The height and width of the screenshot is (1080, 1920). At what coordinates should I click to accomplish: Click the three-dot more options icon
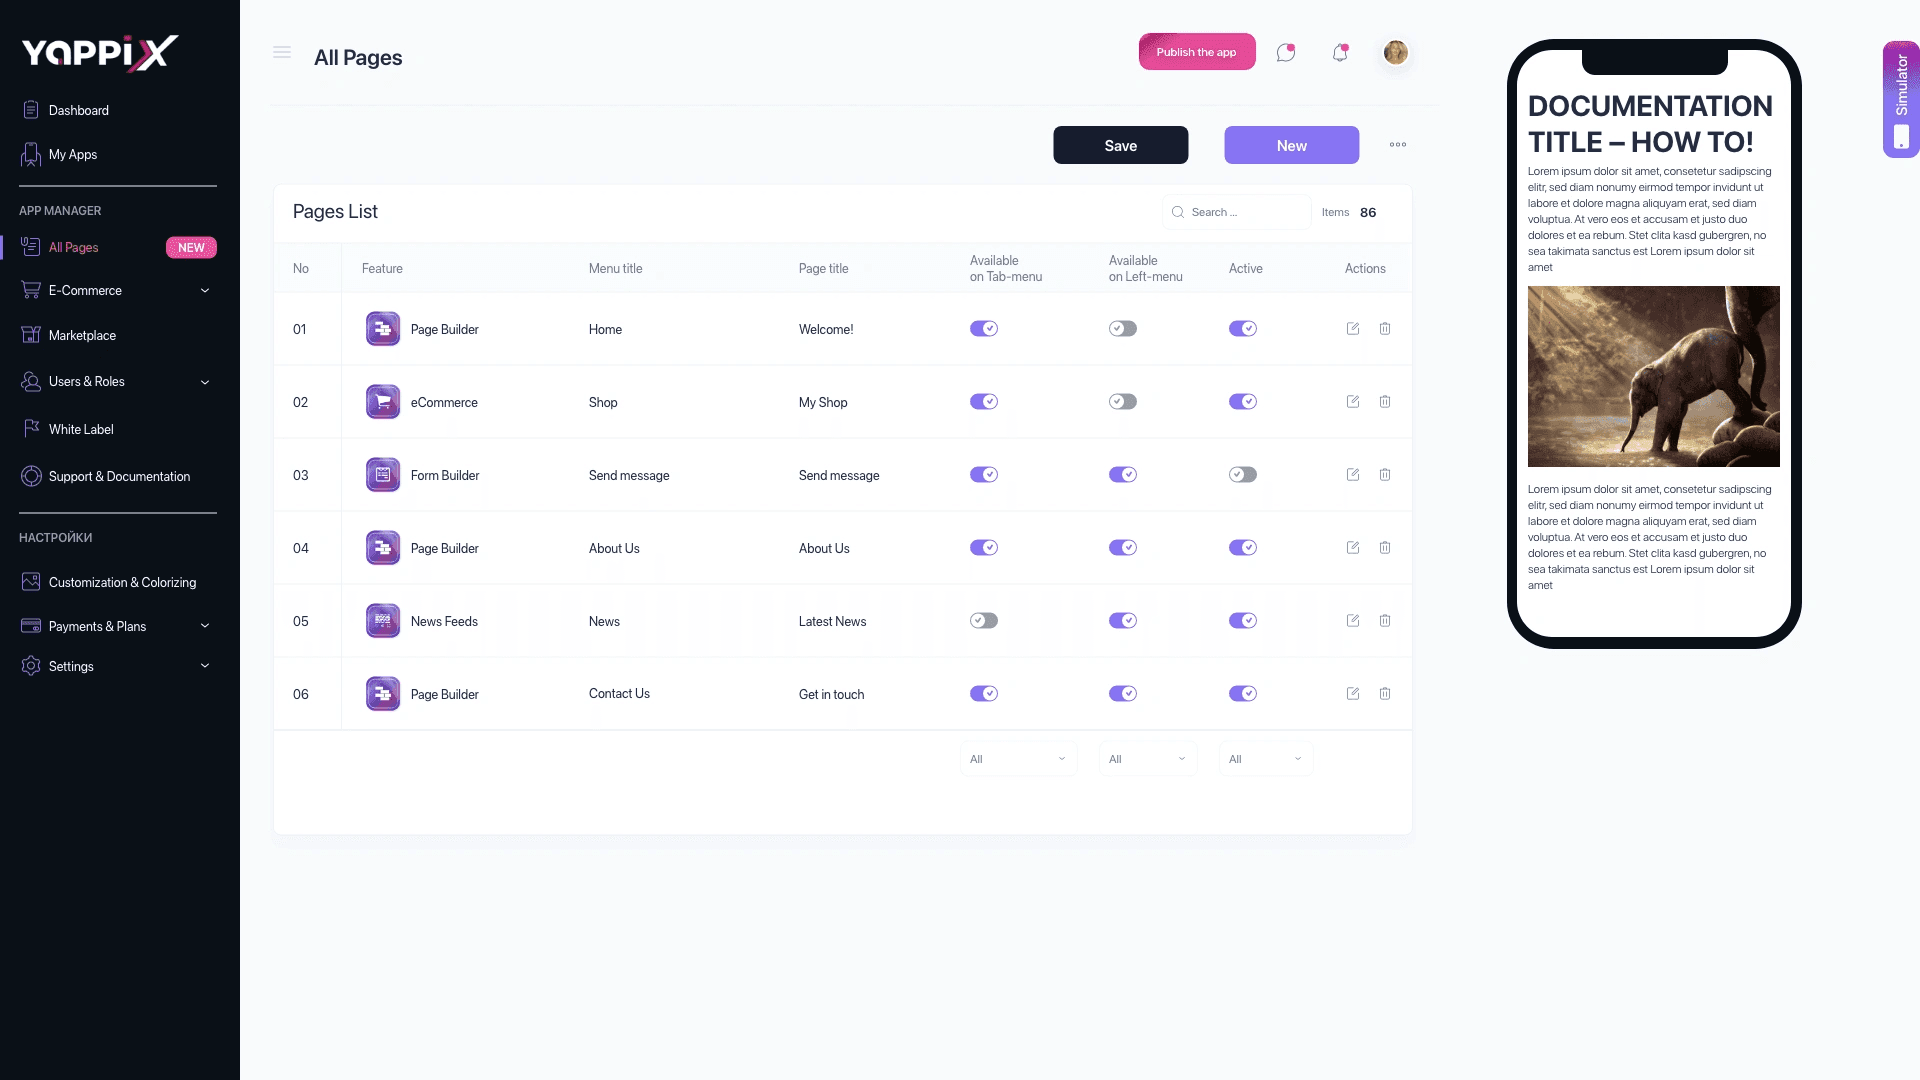[1398, 145]
